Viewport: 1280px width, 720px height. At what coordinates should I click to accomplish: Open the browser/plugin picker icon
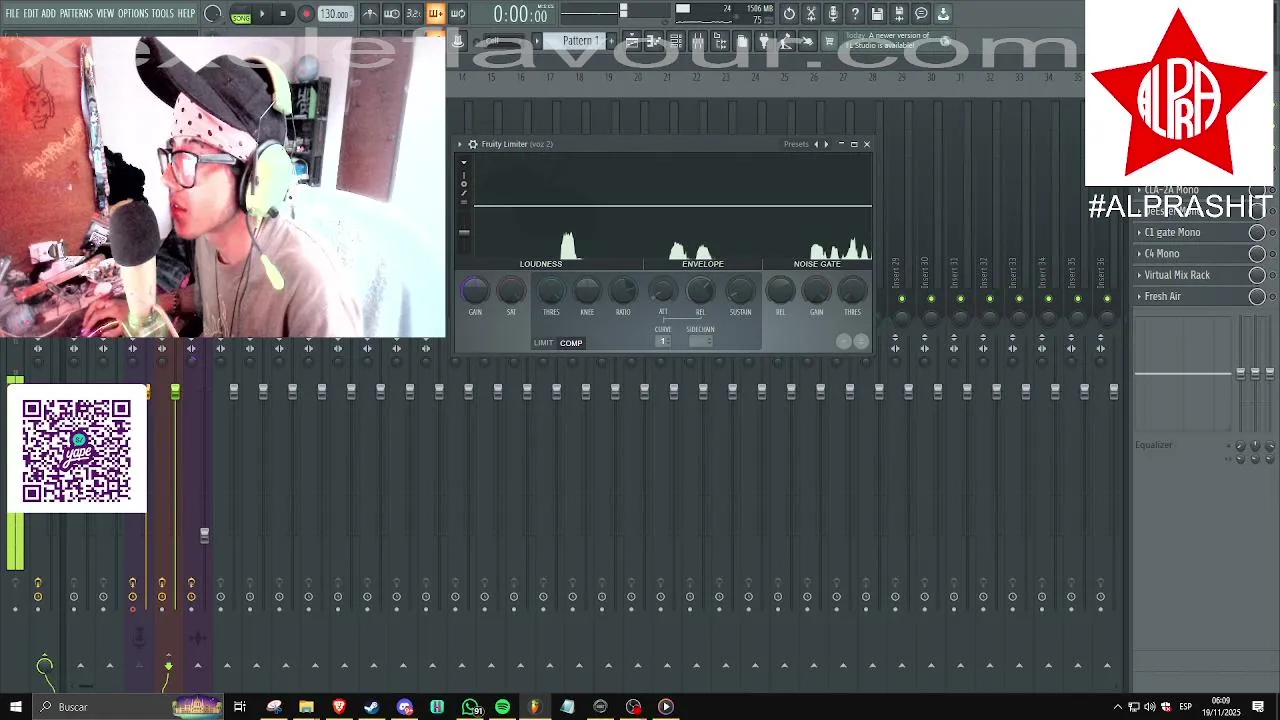[720, 41]
